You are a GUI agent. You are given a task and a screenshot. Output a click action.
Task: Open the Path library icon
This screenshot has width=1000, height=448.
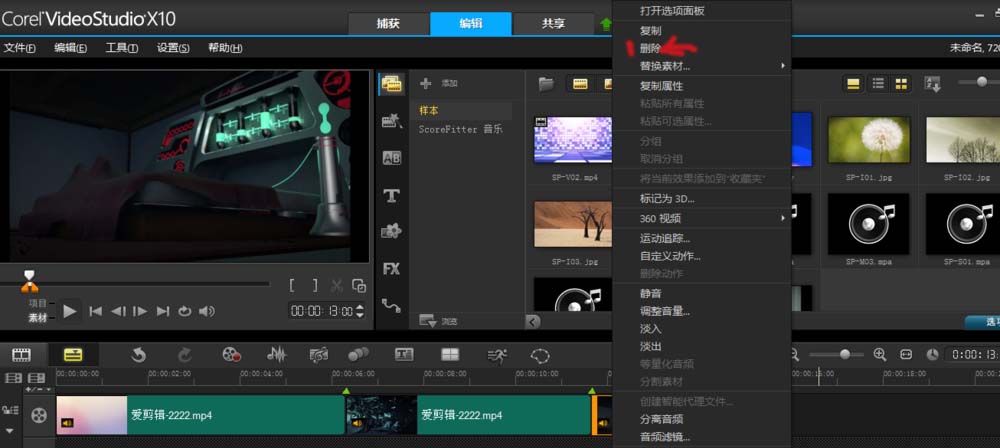tap(392, 306)
